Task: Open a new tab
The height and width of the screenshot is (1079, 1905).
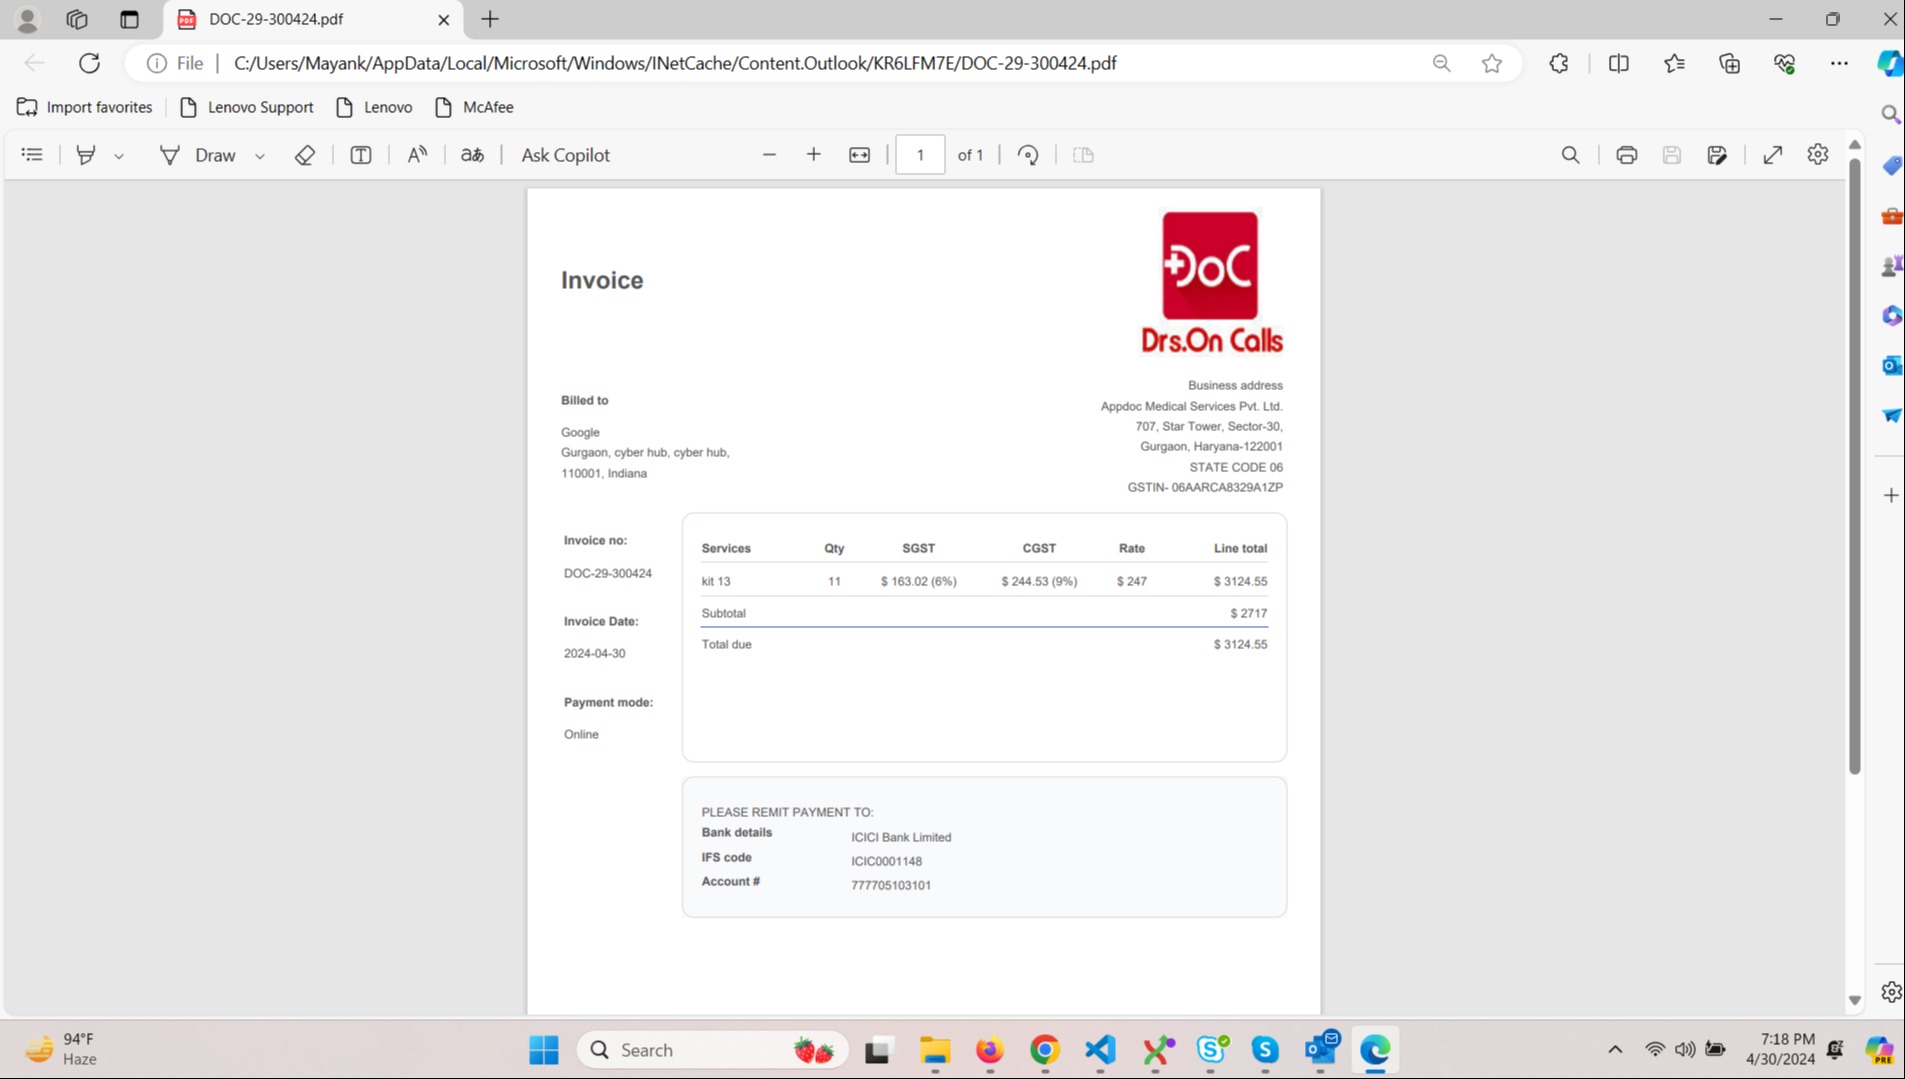Action: click(490, 19)
